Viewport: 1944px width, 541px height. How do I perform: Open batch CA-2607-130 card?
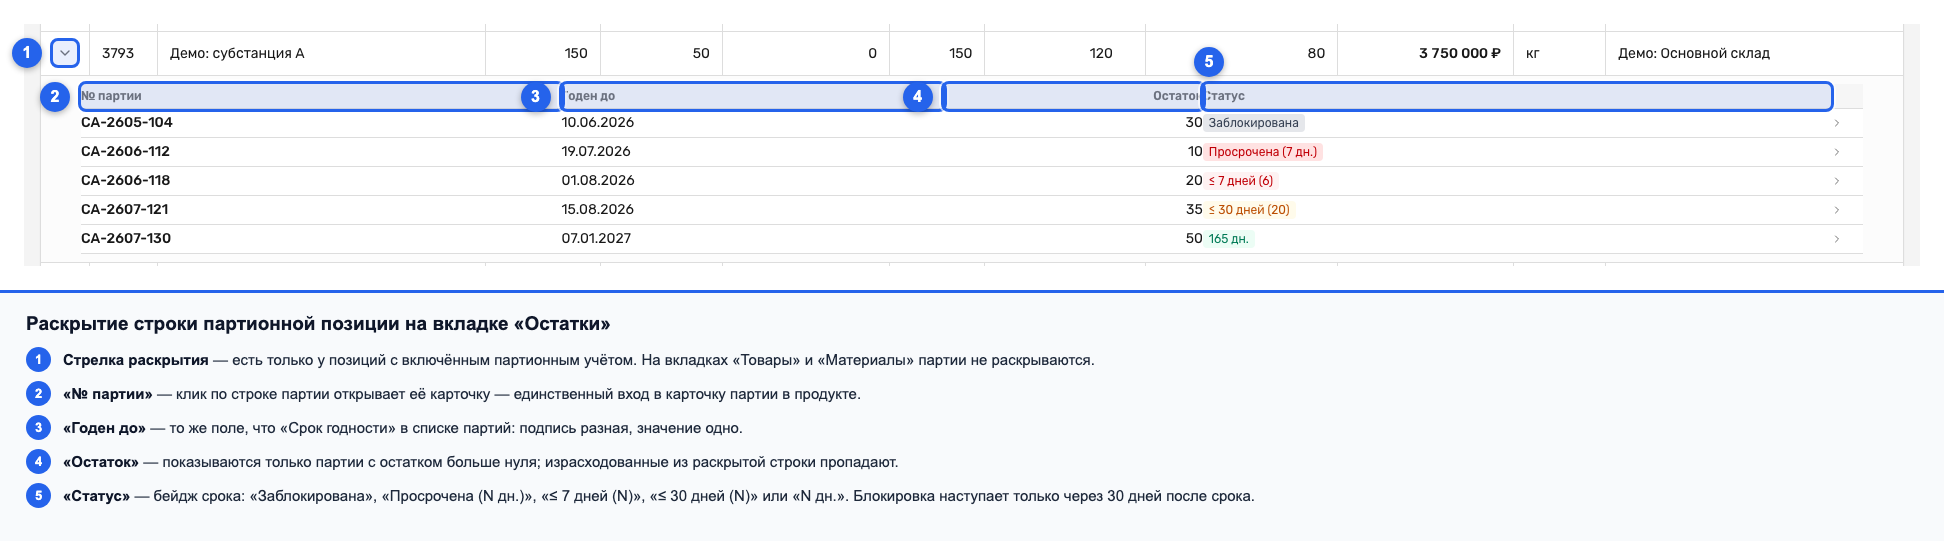[x=971, y=239]
